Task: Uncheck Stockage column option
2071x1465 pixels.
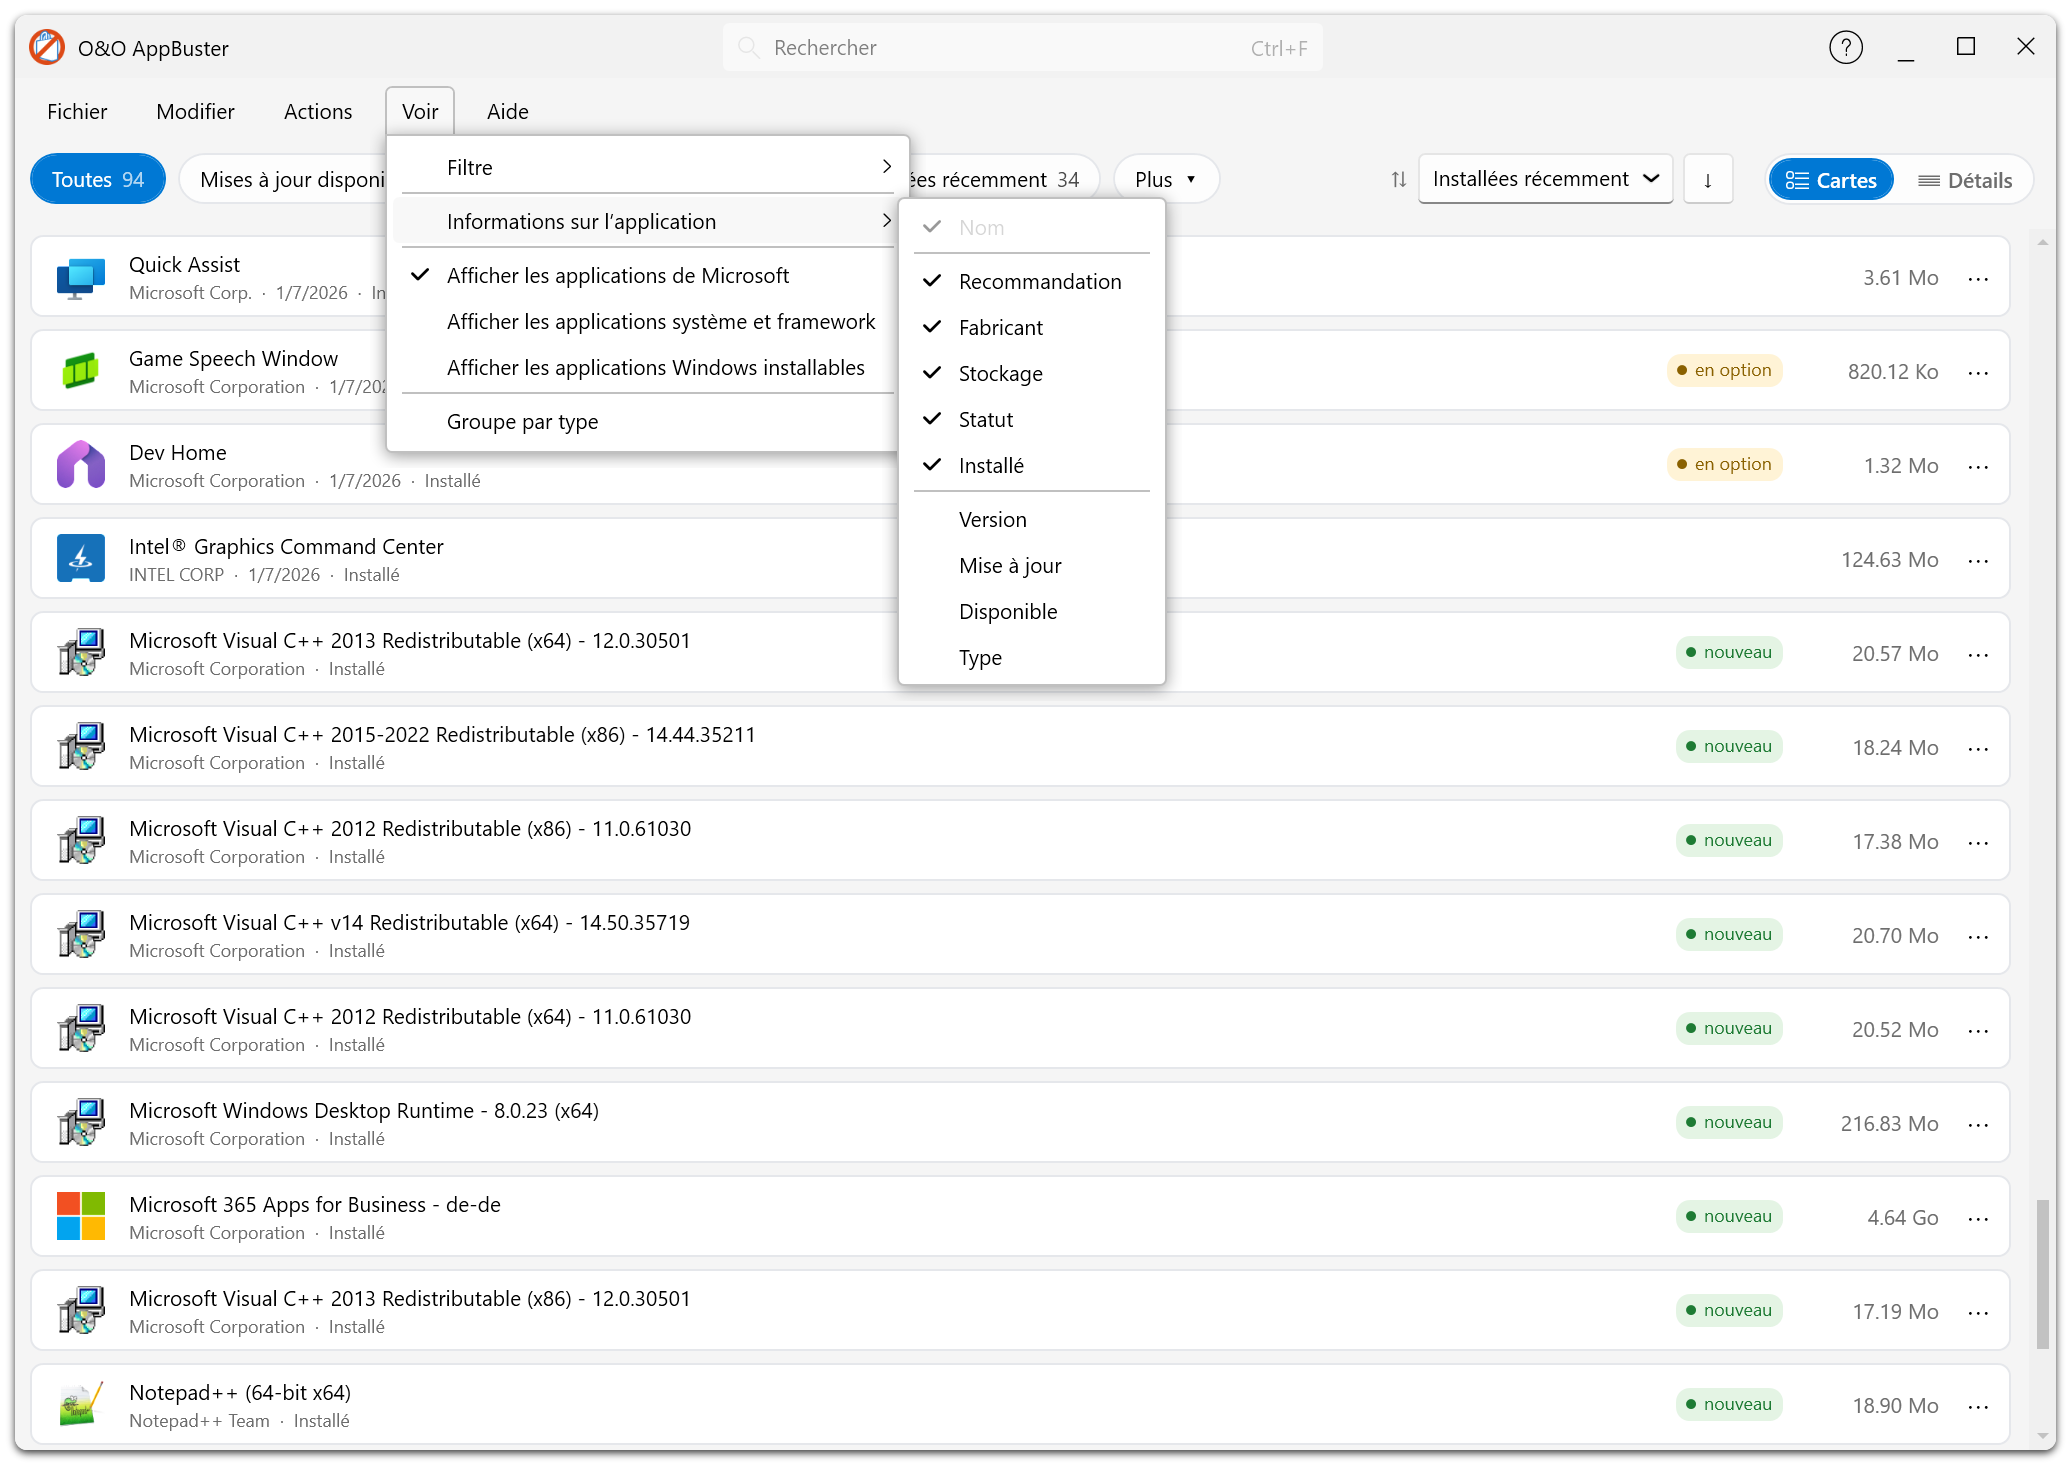Action: click(x=1031, y=374)
